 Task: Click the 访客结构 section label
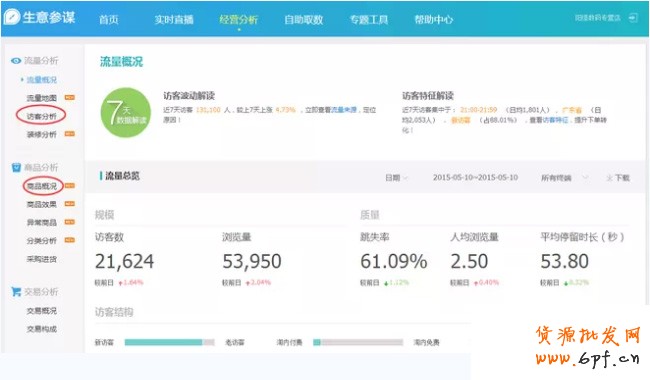[114, 312]
